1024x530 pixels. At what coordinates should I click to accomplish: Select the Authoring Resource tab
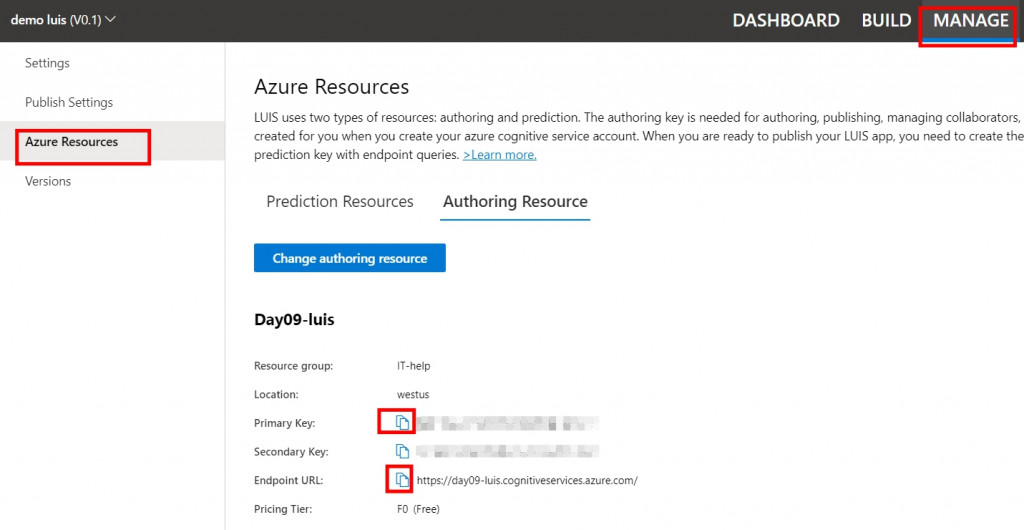pyautogui.click(x=515, y=202)
